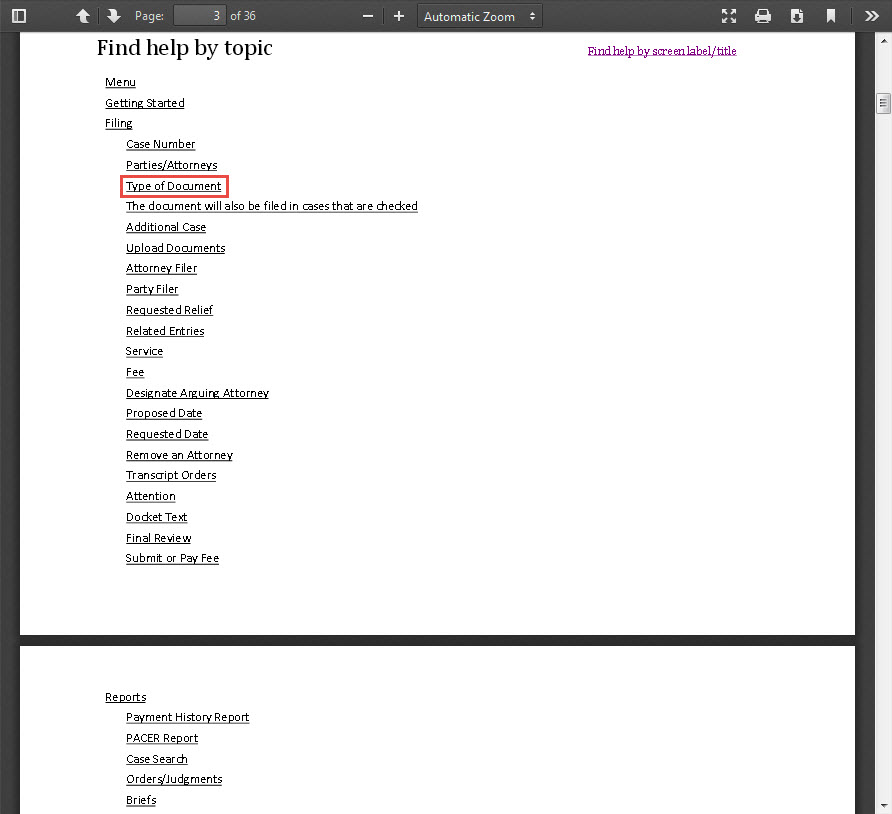Click the Submit or Pay Fee link

172,558
